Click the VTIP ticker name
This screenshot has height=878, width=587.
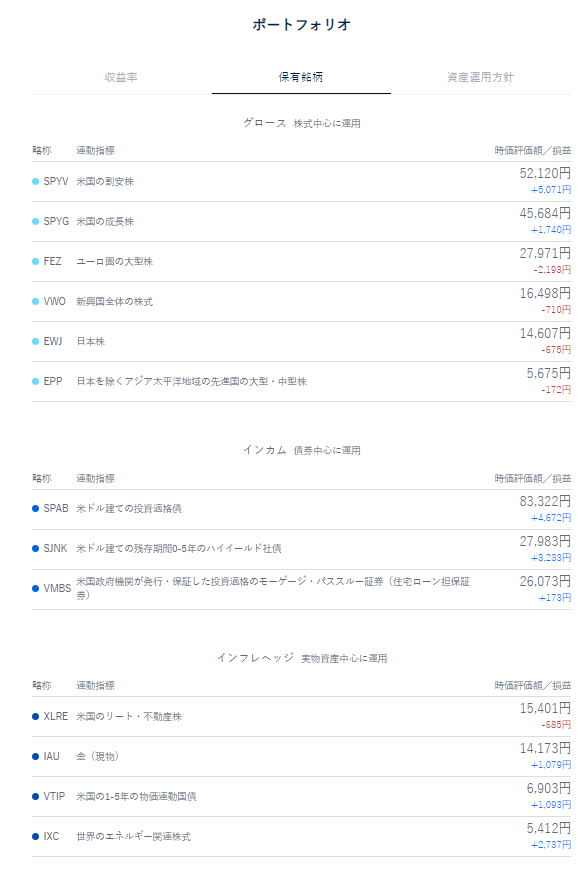[54, 796]
